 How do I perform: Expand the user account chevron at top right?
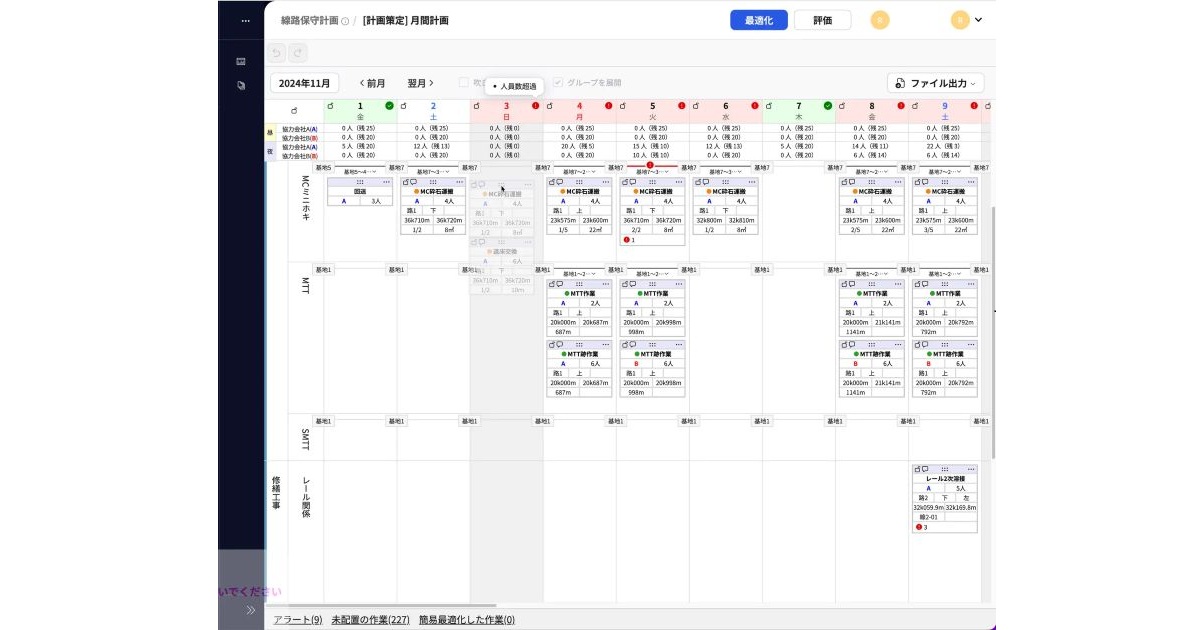click(x=978, y=20)
